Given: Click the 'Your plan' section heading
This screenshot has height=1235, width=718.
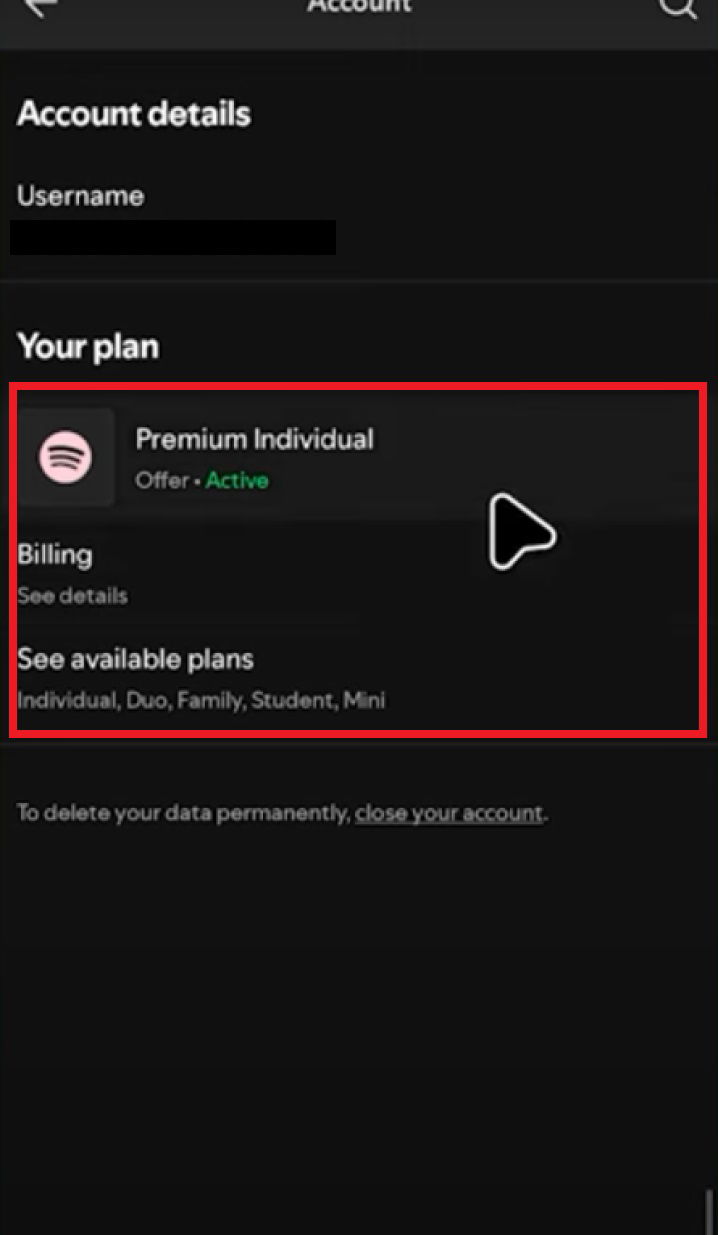Looking at the screenshot, I should coord(88,345).
